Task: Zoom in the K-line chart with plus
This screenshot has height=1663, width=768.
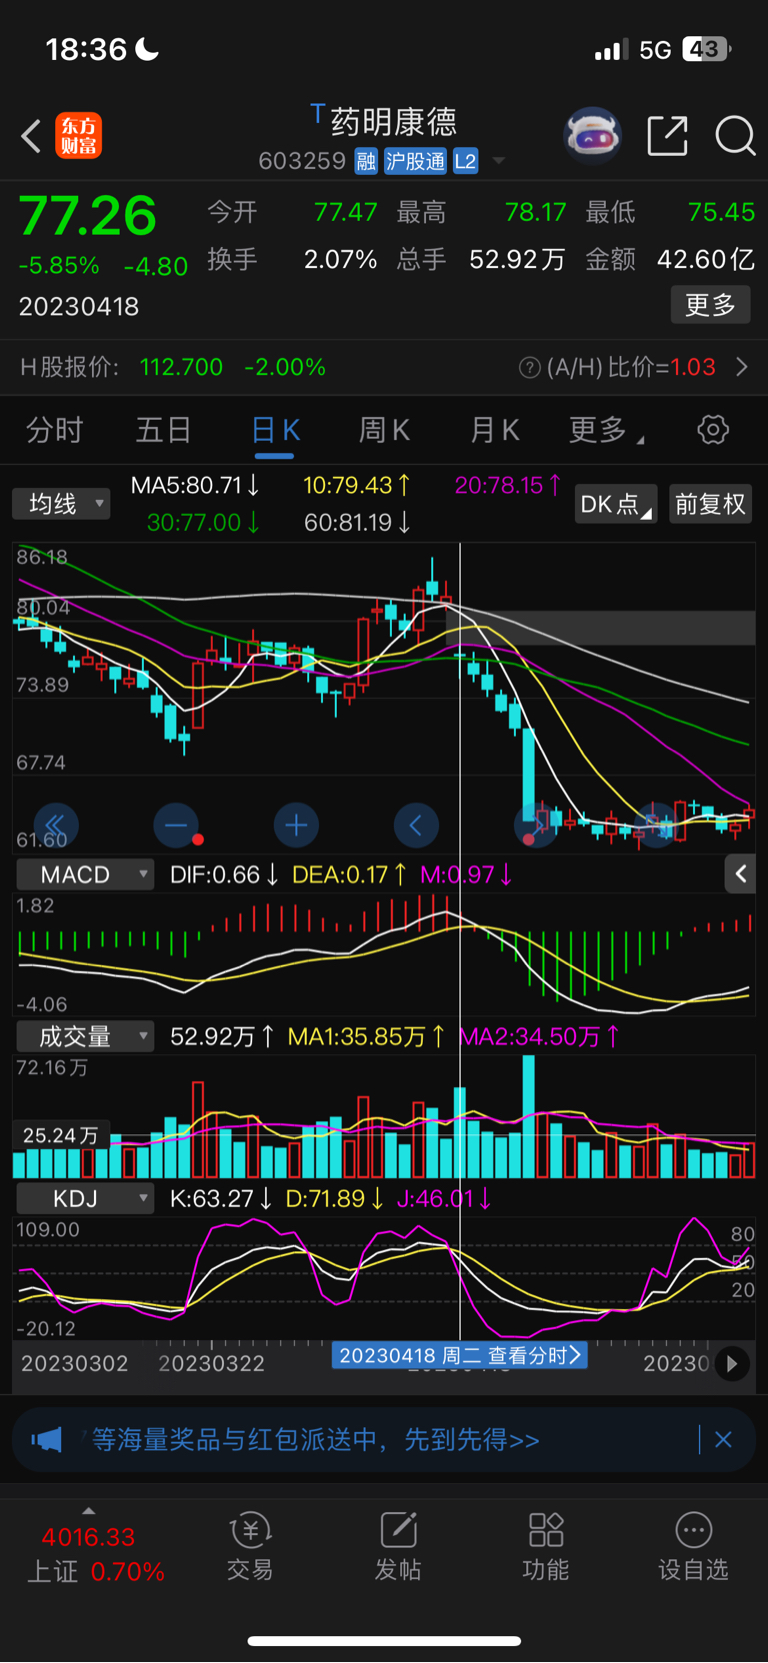Action: (296, 825)
